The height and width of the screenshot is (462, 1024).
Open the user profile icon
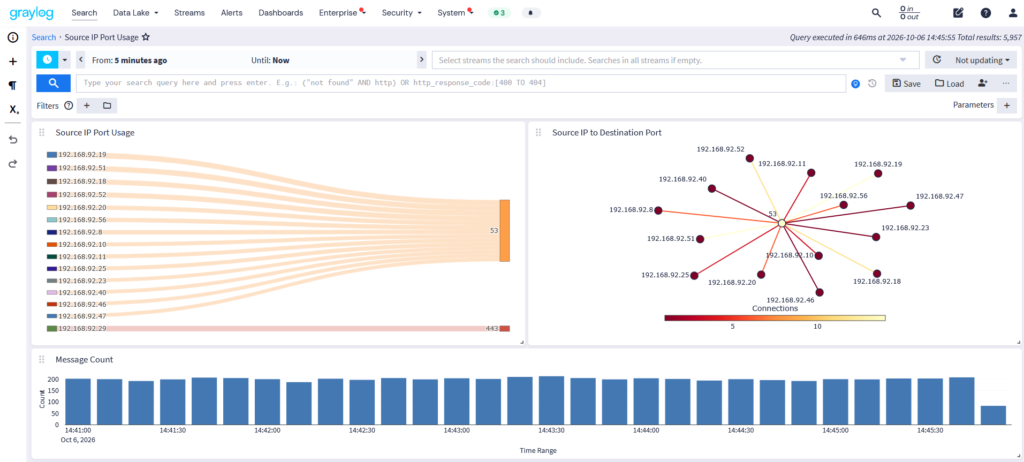pos(1014,12)
